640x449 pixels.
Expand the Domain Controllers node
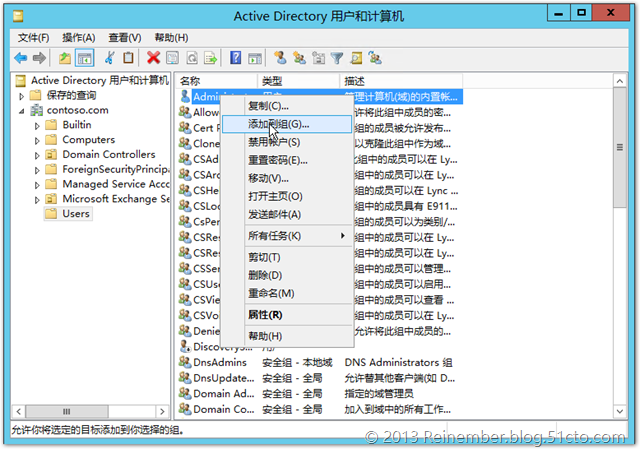(x=37, y=155)
